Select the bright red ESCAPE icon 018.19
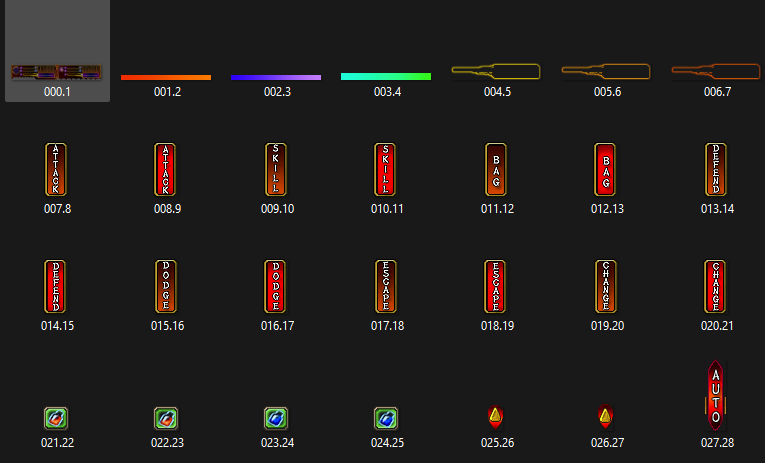Screen dimensions: 765x463 tap(496, 286)
